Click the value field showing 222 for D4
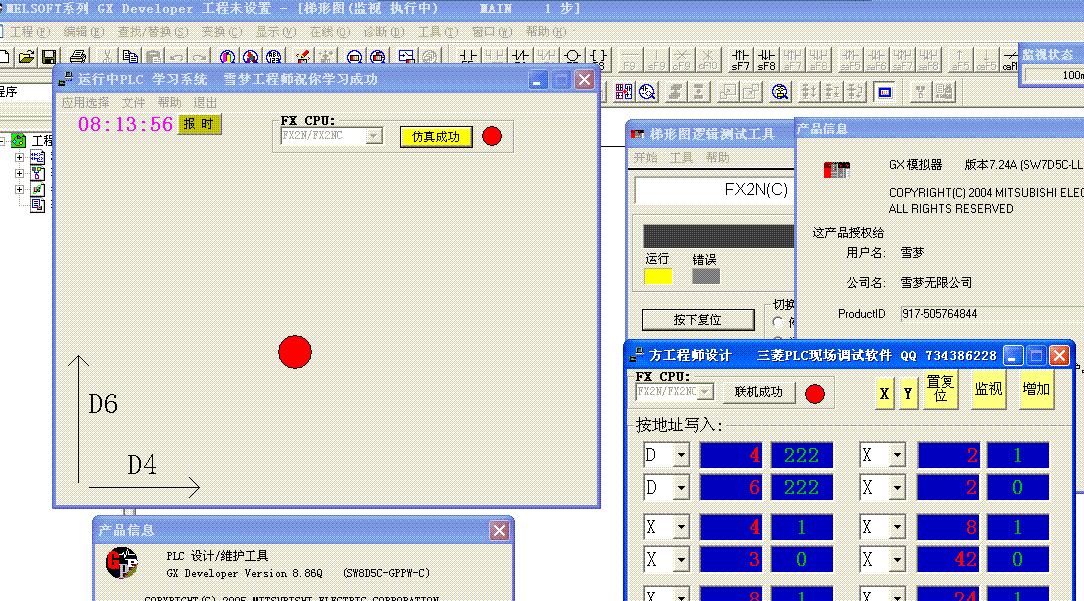1084x601 pixels. [x=801, y=456]
